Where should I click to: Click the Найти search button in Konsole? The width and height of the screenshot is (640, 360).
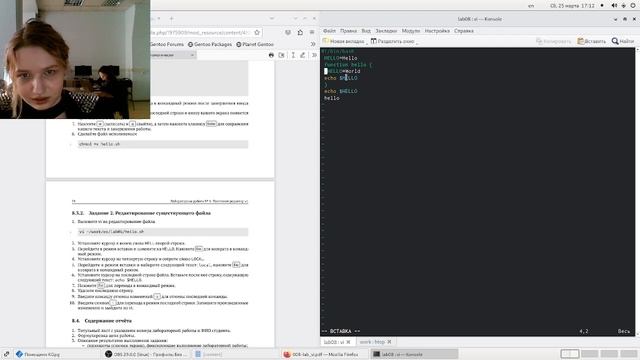pyautogui.click(x=623, y=41)
